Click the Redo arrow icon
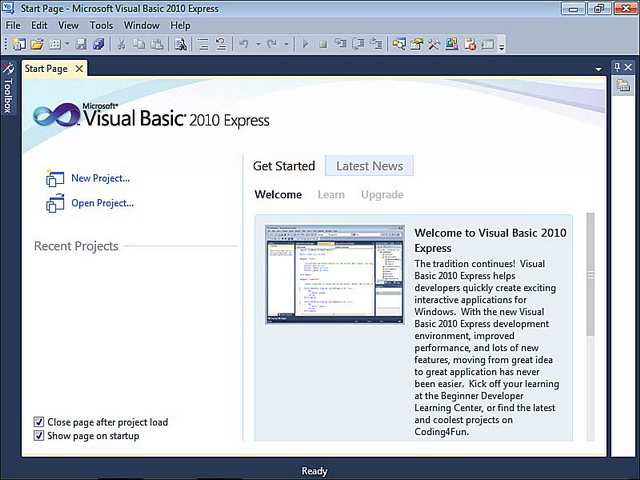The width and height of the screenshot is (640, 480). (272, 44)
